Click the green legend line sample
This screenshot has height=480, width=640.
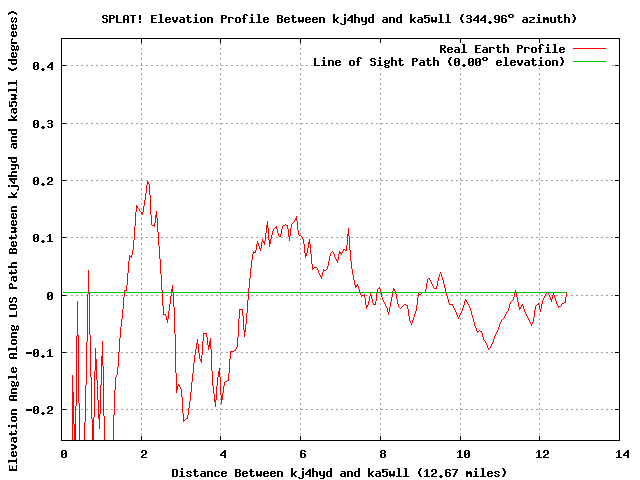click(x=589, y=62)
